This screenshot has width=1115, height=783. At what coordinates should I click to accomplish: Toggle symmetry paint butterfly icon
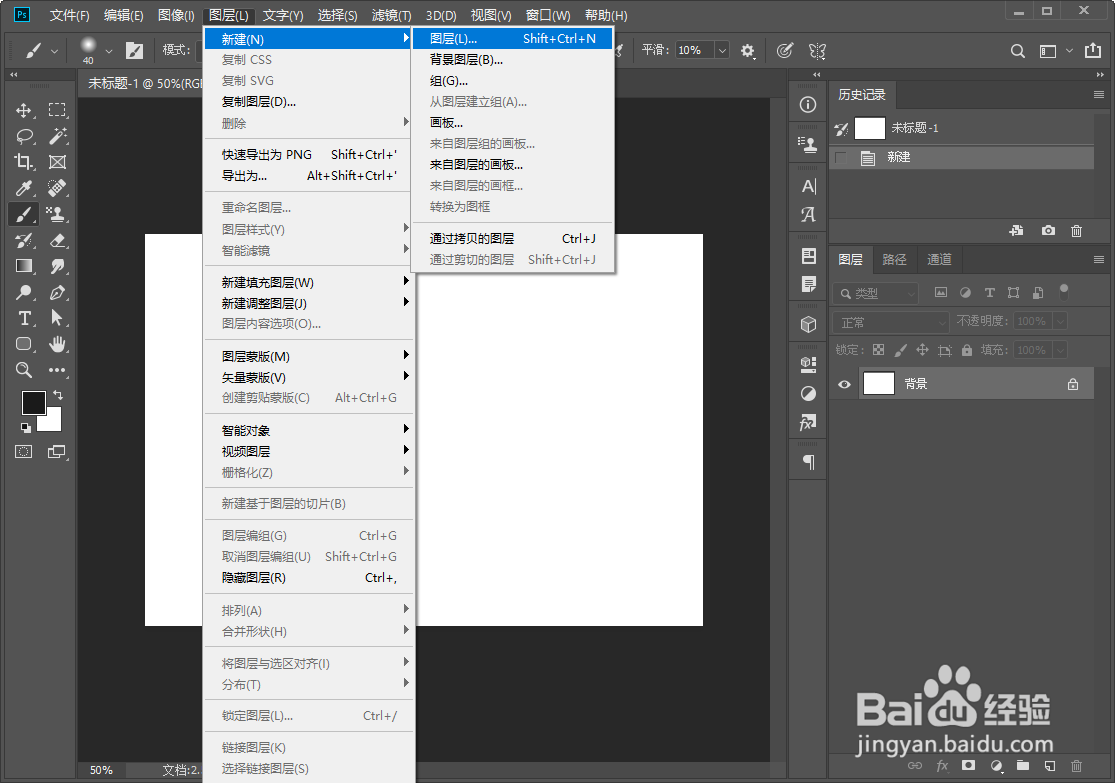click(x=817, y=50)
